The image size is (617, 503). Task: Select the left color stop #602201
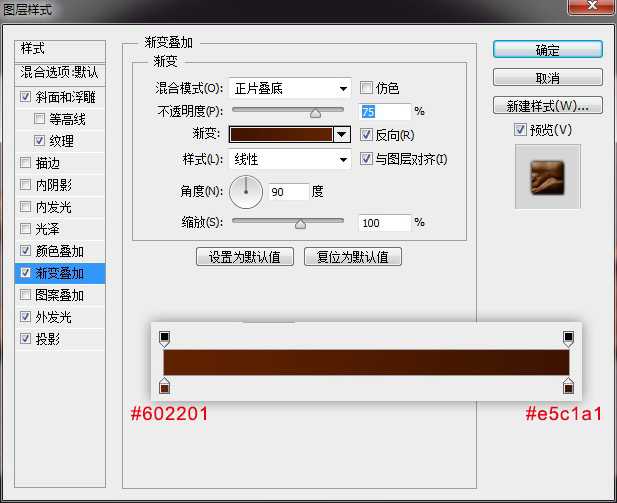click(164, 386)
